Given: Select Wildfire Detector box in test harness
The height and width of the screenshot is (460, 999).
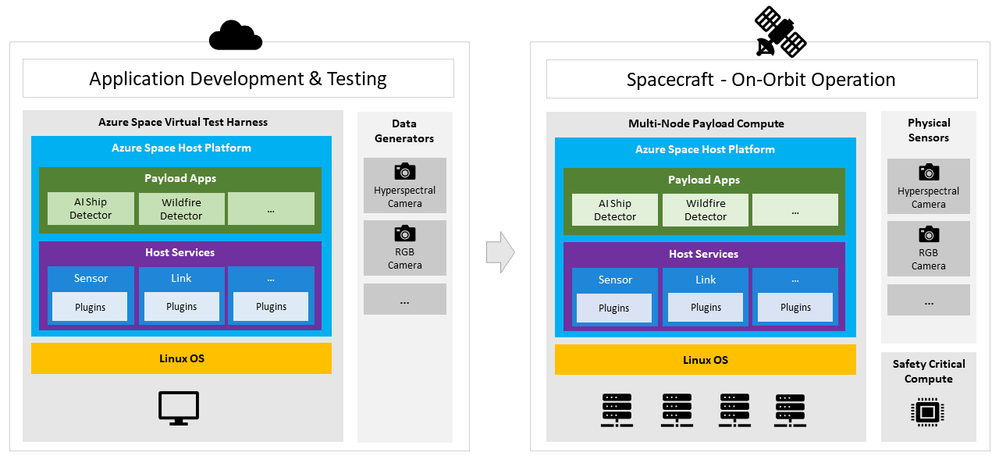Looking at the screenshot, I should (182, 208).
